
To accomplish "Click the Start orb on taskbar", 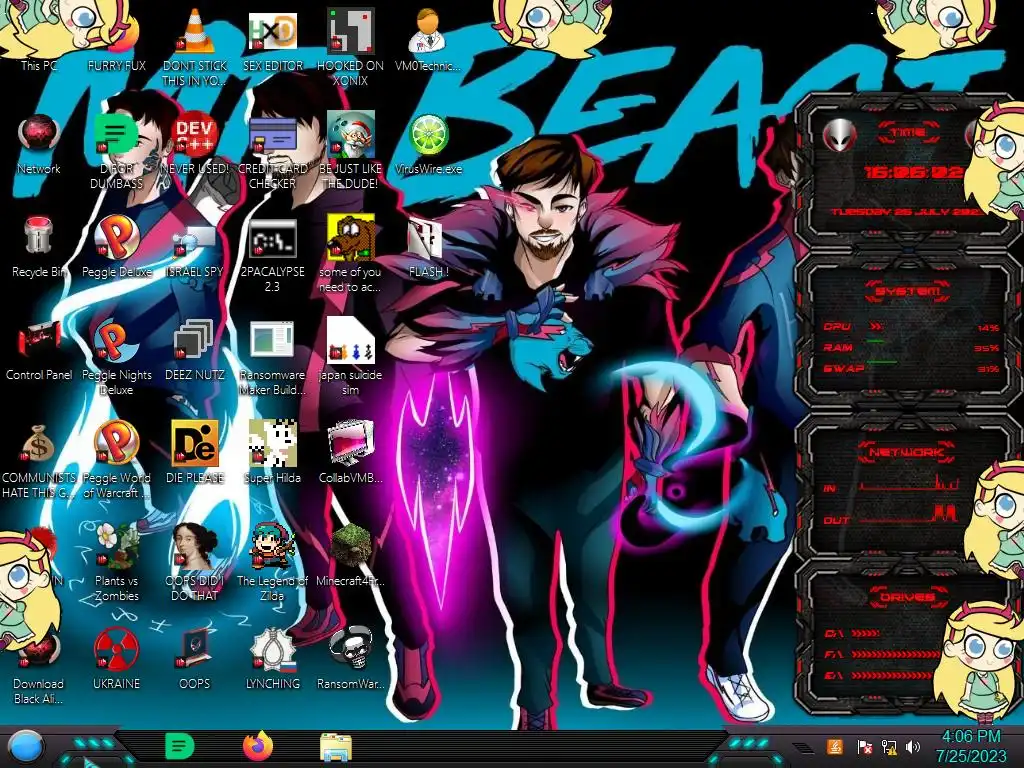I will (x=26, y=747).
